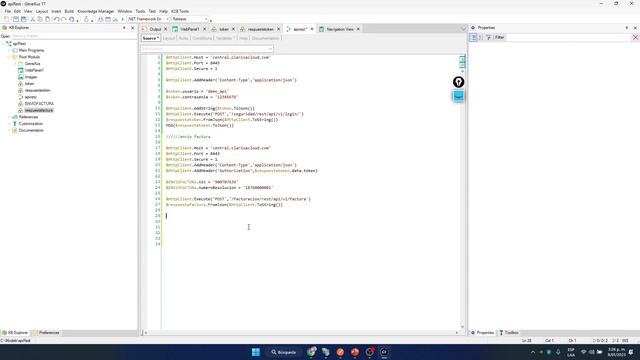Expand the GeneXus folder node
The height and width of the screenshot is (360, 640).
(x=16, y=64)
